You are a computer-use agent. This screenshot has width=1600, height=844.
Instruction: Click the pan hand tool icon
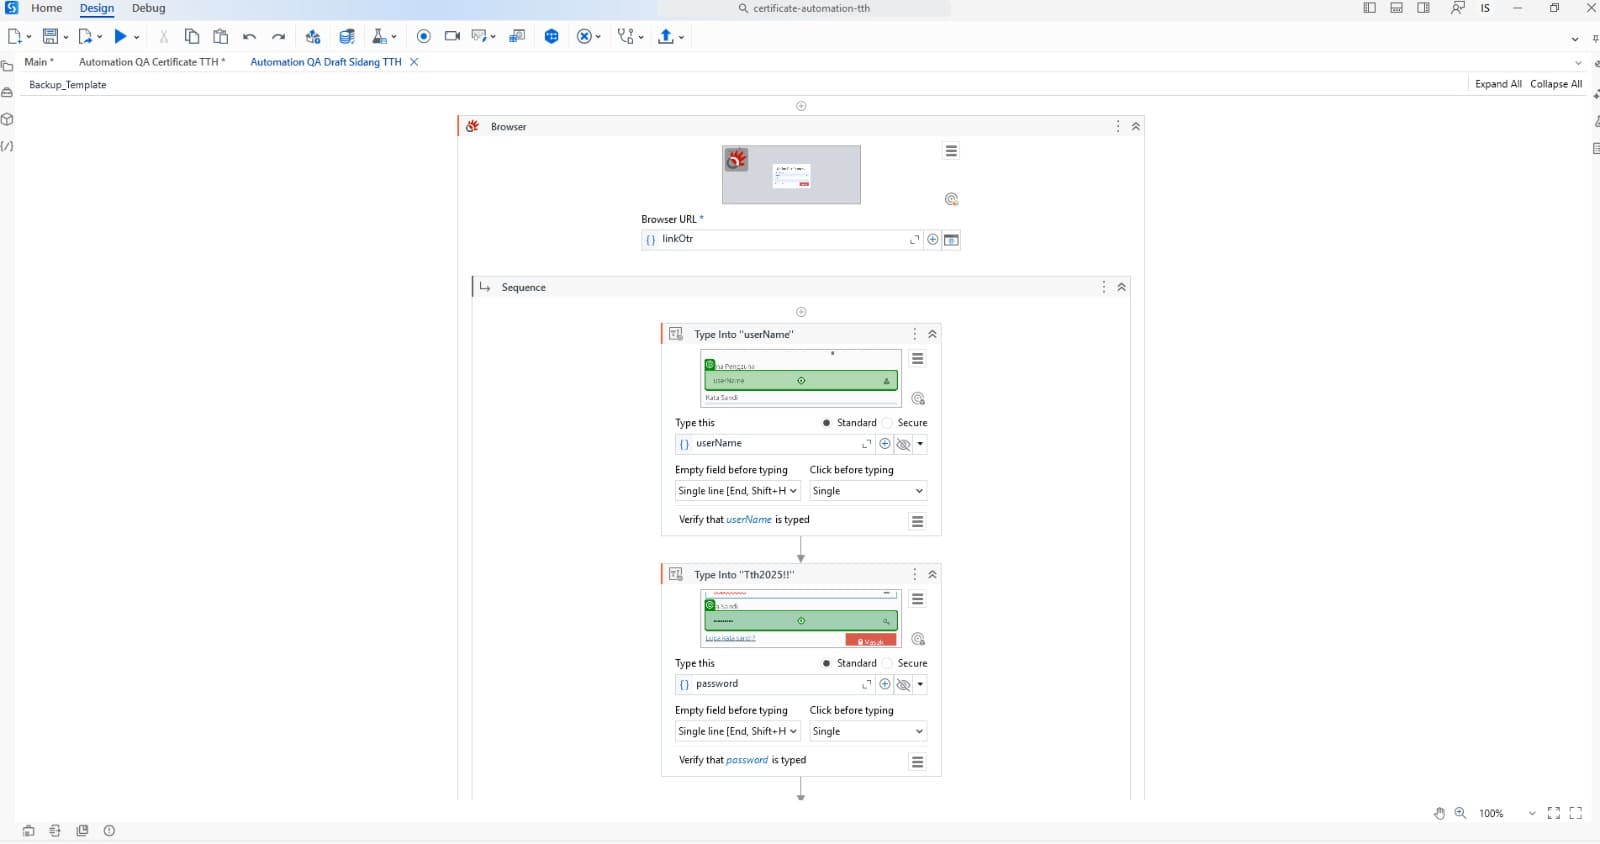coord(1439,813)
